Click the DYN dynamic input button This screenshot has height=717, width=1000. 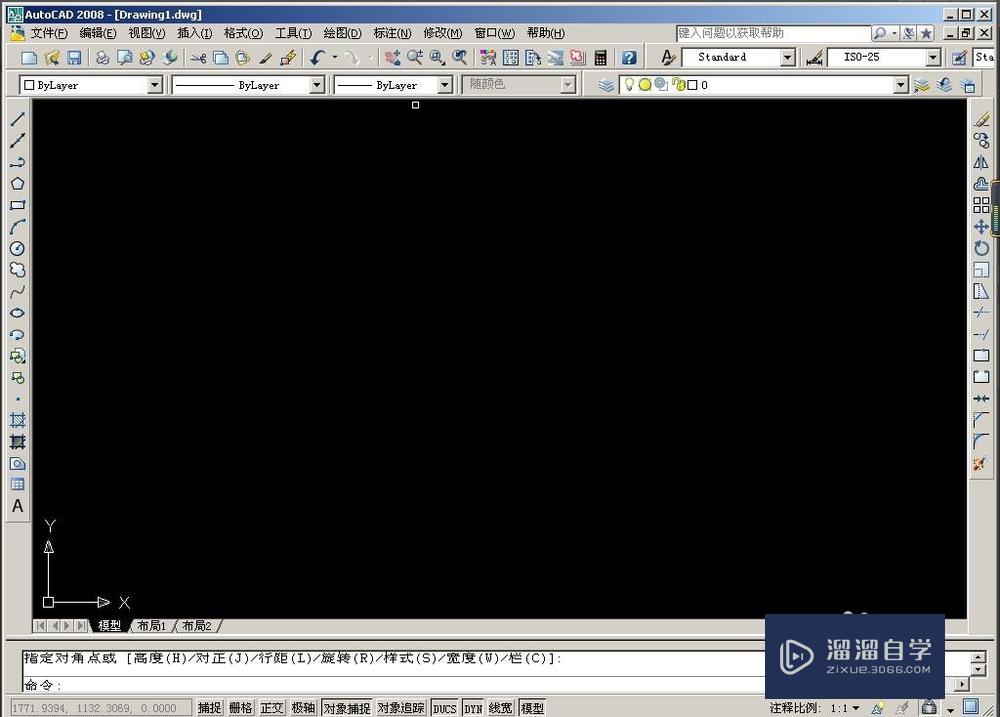[472, 707]
